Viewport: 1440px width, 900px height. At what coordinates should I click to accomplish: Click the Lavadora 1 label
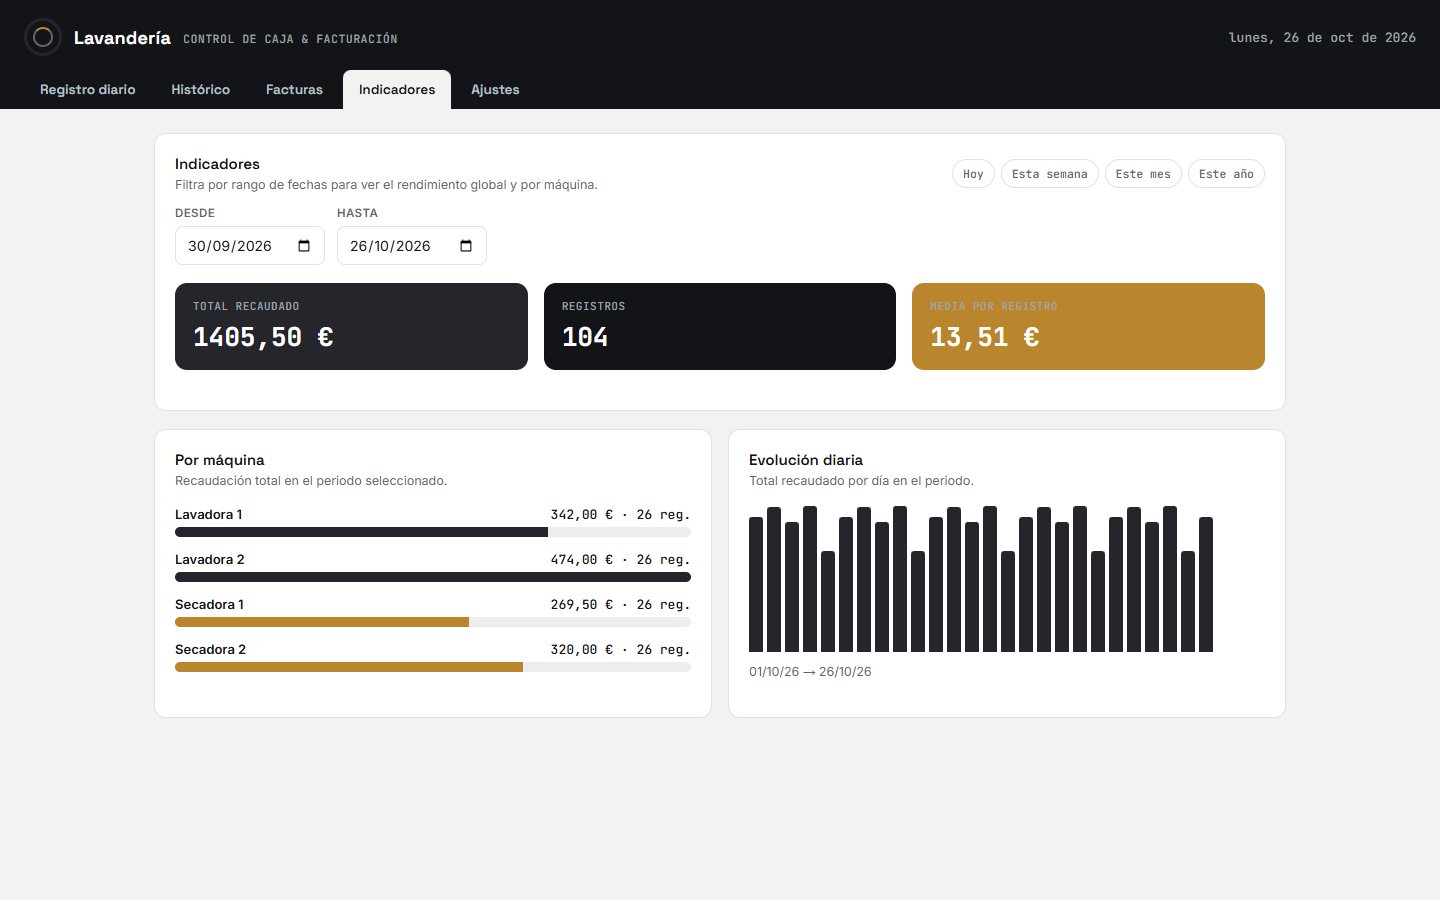[209, 514]
